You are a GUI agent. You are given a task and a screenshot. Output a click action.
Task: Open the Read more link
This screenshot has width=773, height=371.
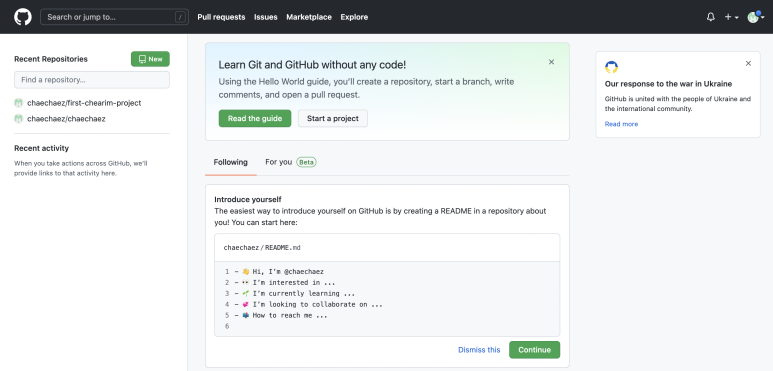pos(621,124)
